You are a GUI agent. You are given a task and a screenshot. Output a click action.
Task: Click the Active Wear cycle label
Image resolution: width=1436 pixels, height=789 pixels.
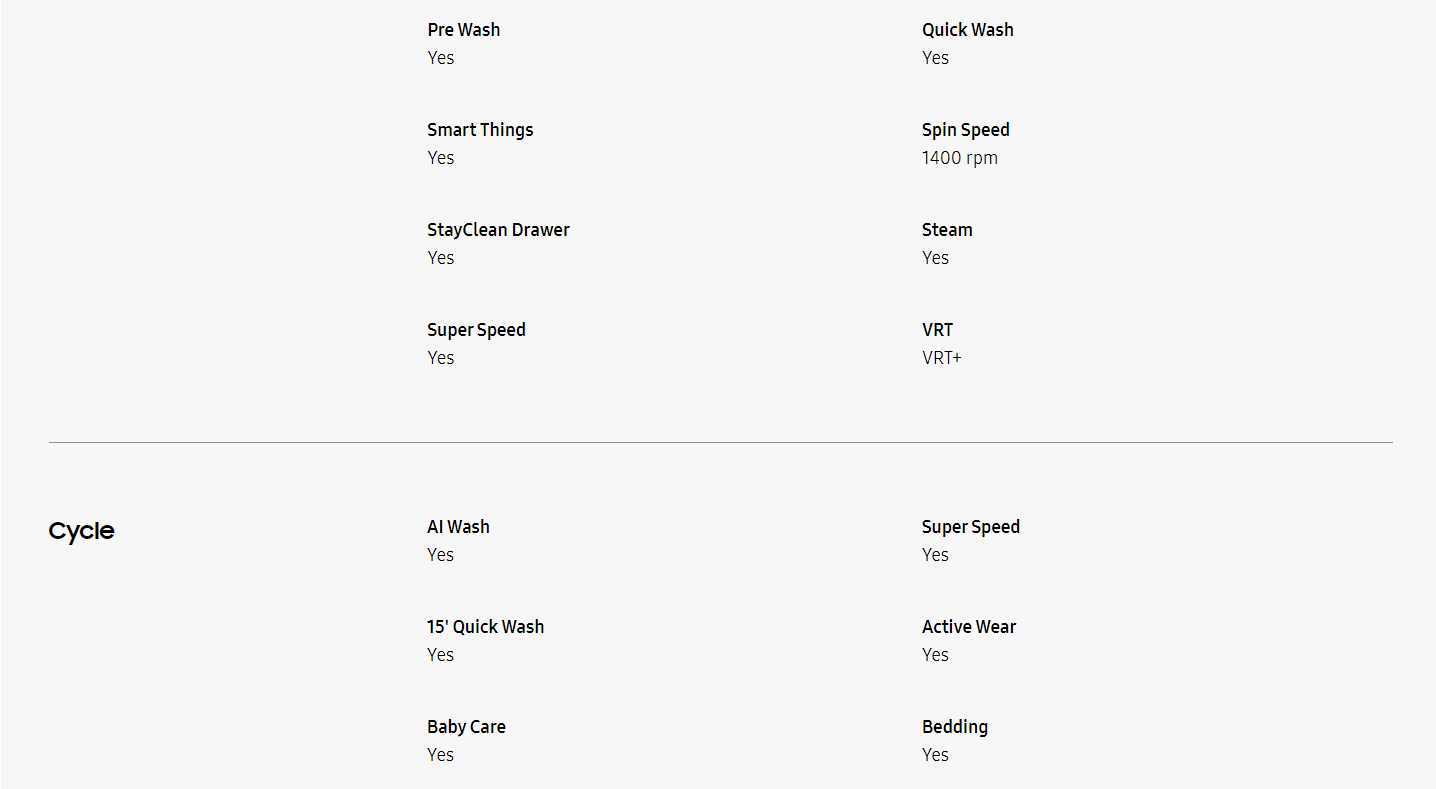968,627
